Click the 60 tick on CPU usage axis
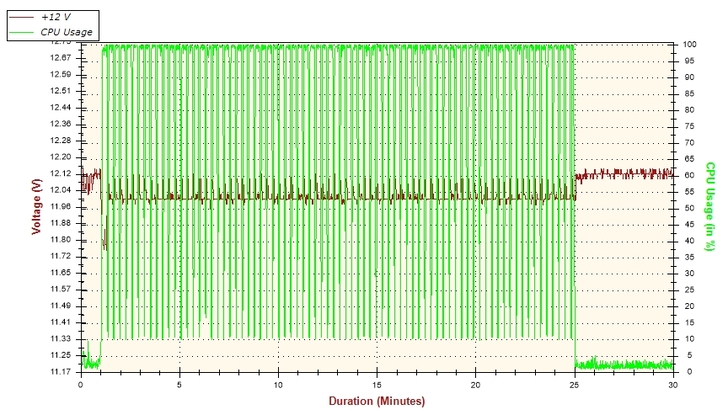 click(x=689, y=175)
